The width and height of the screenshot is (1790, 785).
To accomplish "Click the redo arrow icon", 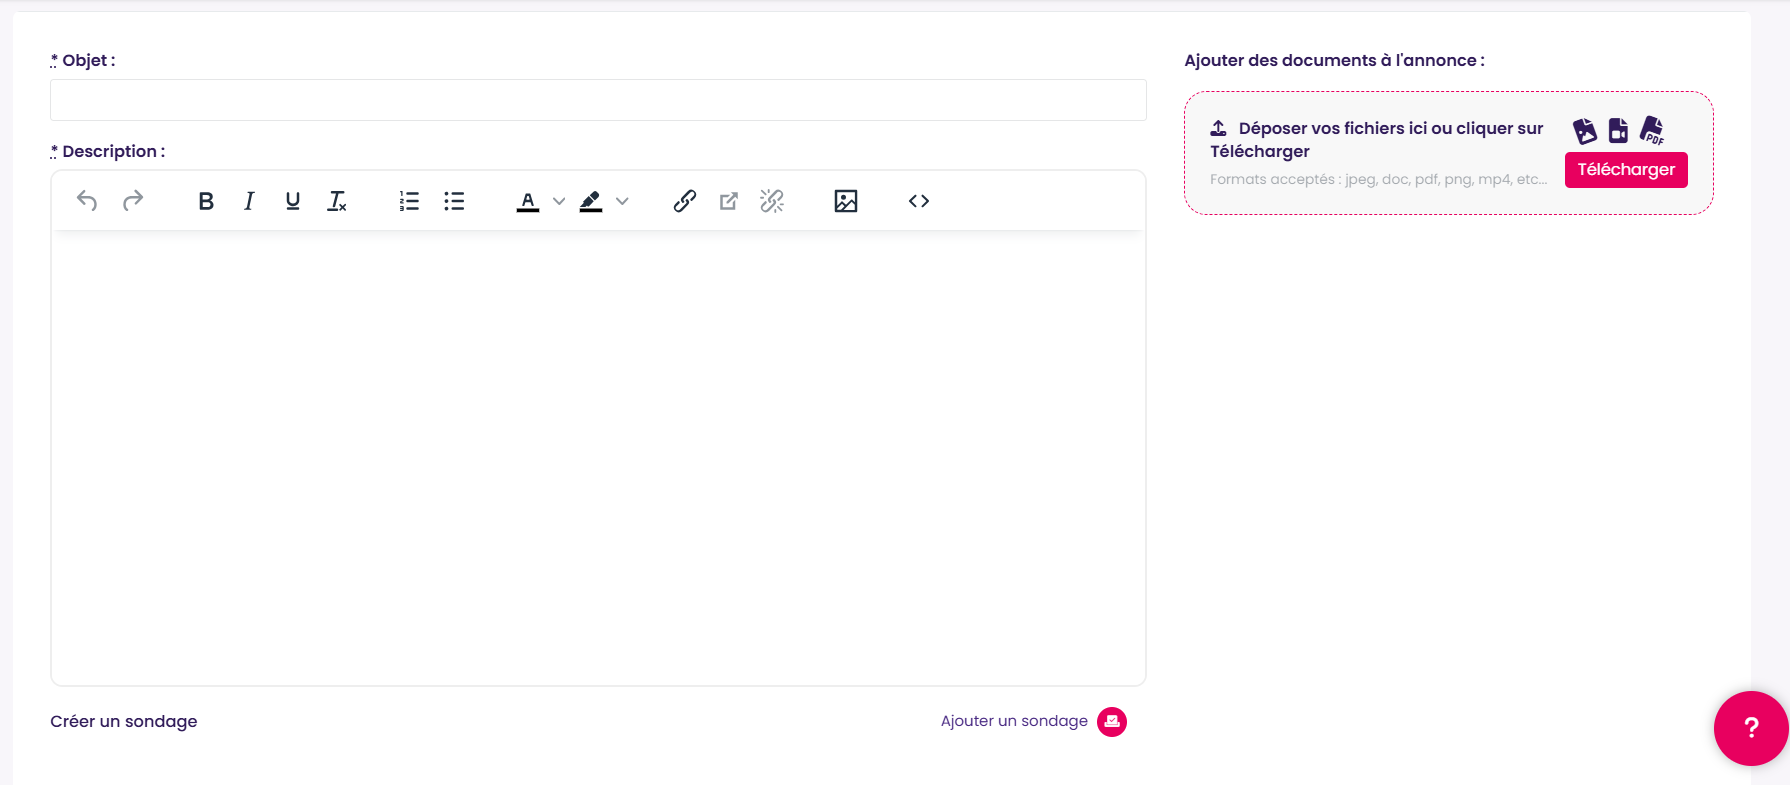I will tap(133, 201).
